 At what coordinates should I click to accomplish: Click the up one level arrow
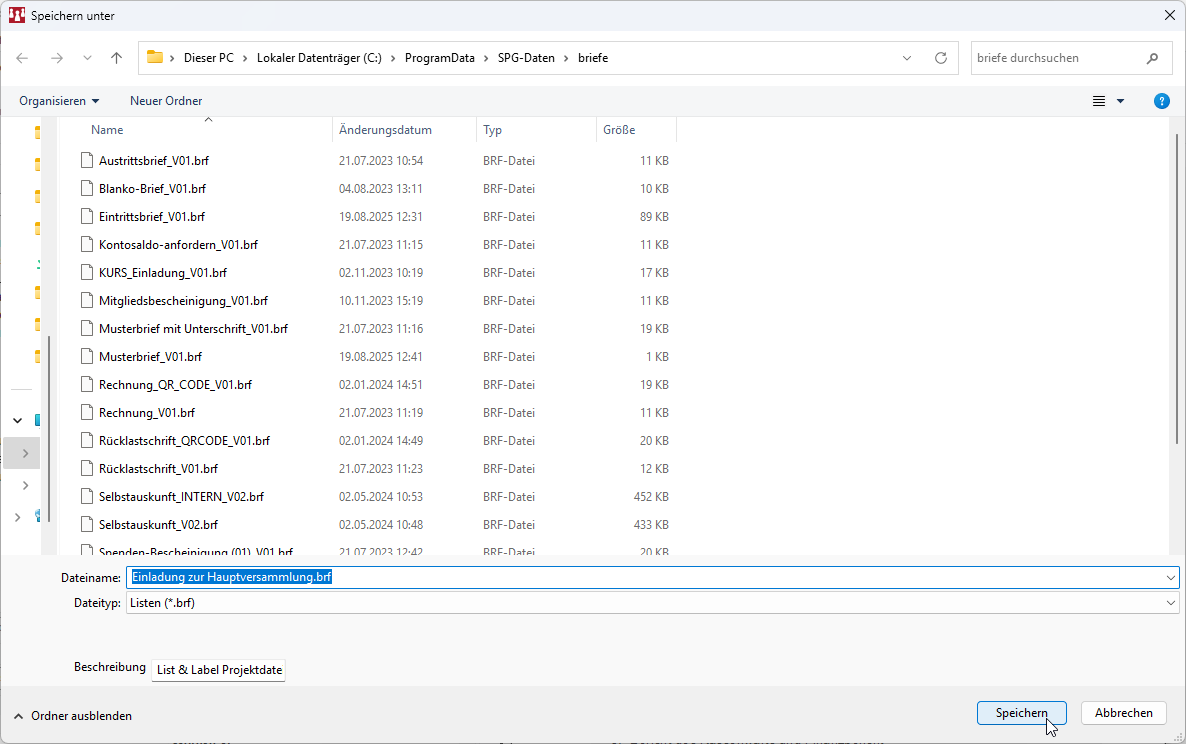pos(116,58)
